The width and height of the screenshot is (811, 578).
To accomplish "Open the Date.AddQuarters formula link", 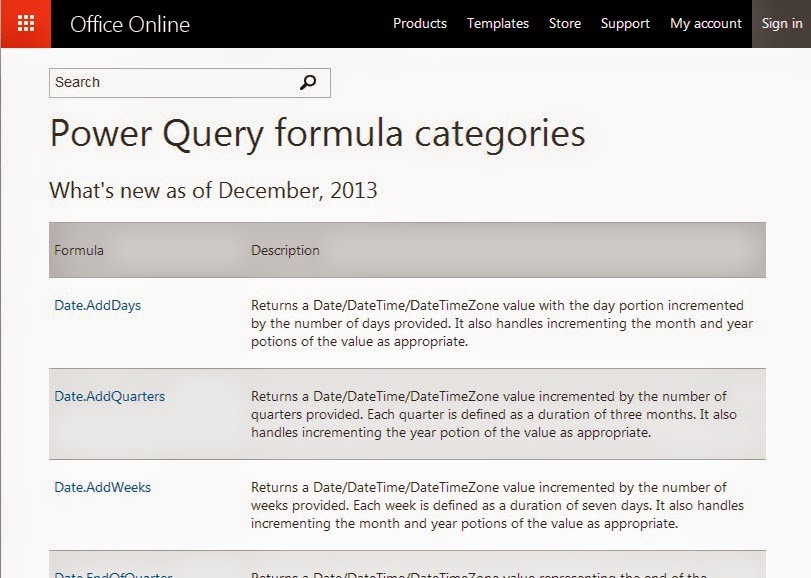I will [x=110, y=396].
